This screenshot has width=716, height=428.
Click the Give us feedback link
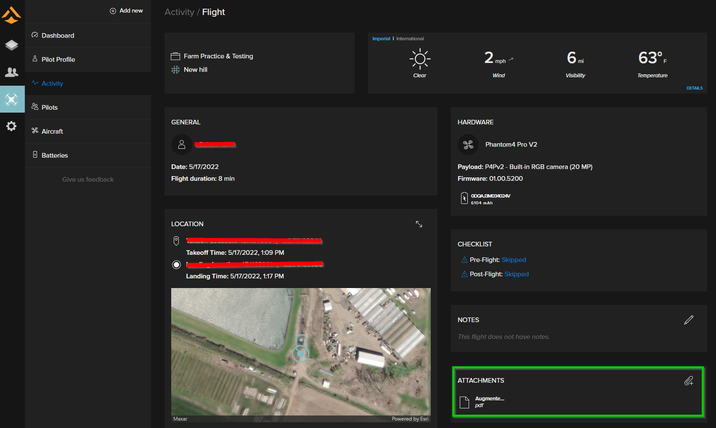click(88, 179)
